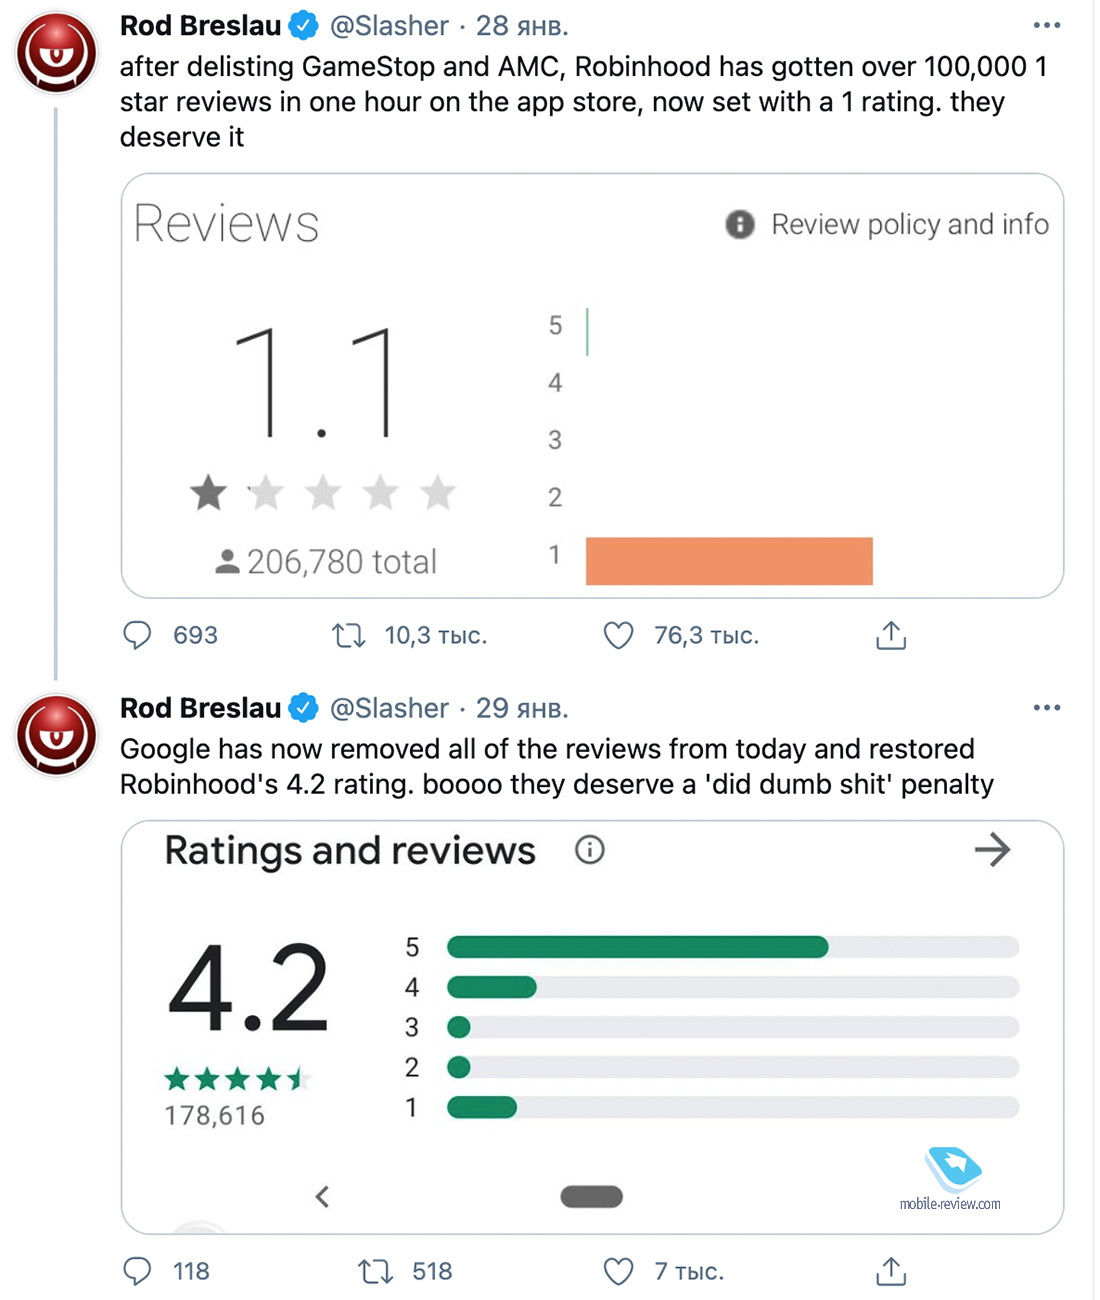This screenshot has width=1100, height=1300.
Task: Open more options menu on second tweet
Action: 1046,708
